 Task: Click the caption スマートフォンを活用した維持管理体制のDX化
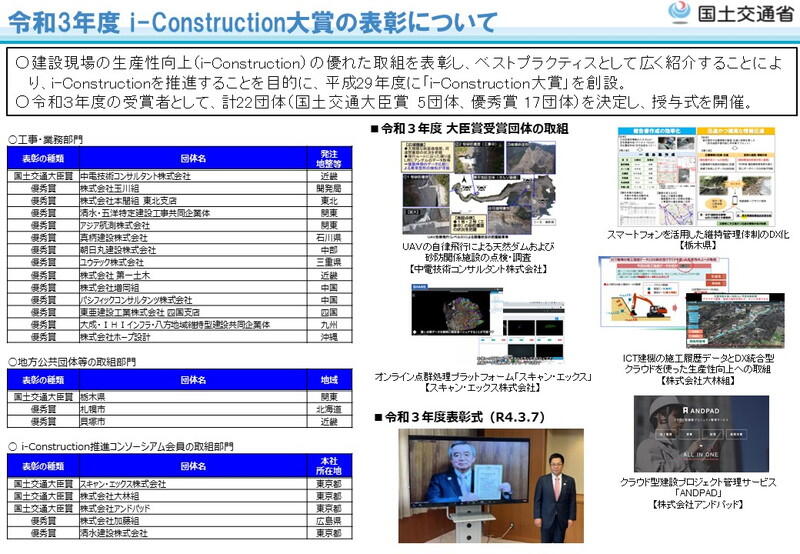click(697, 235)
